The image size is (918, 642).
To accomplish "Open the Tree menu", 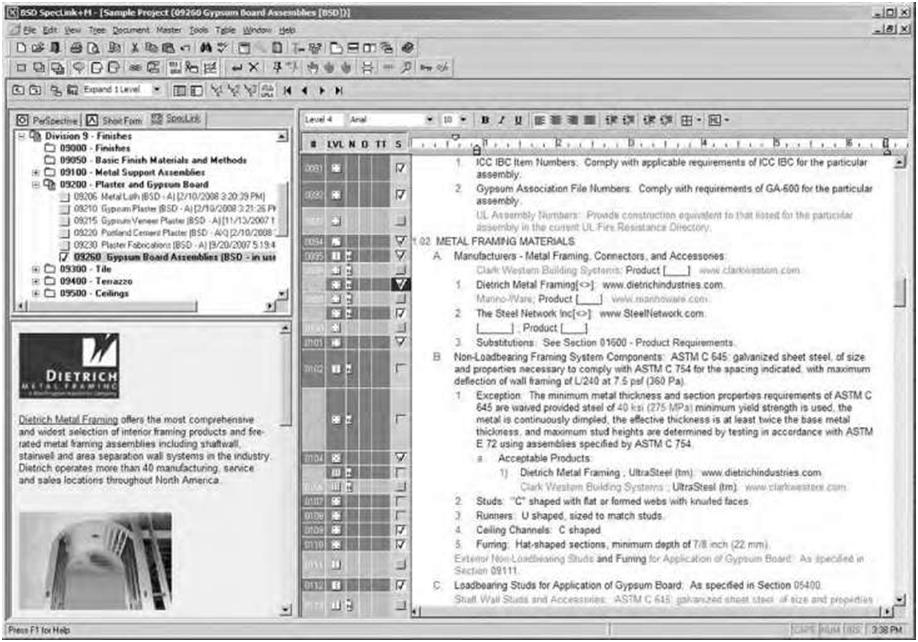I will (97, 30).
